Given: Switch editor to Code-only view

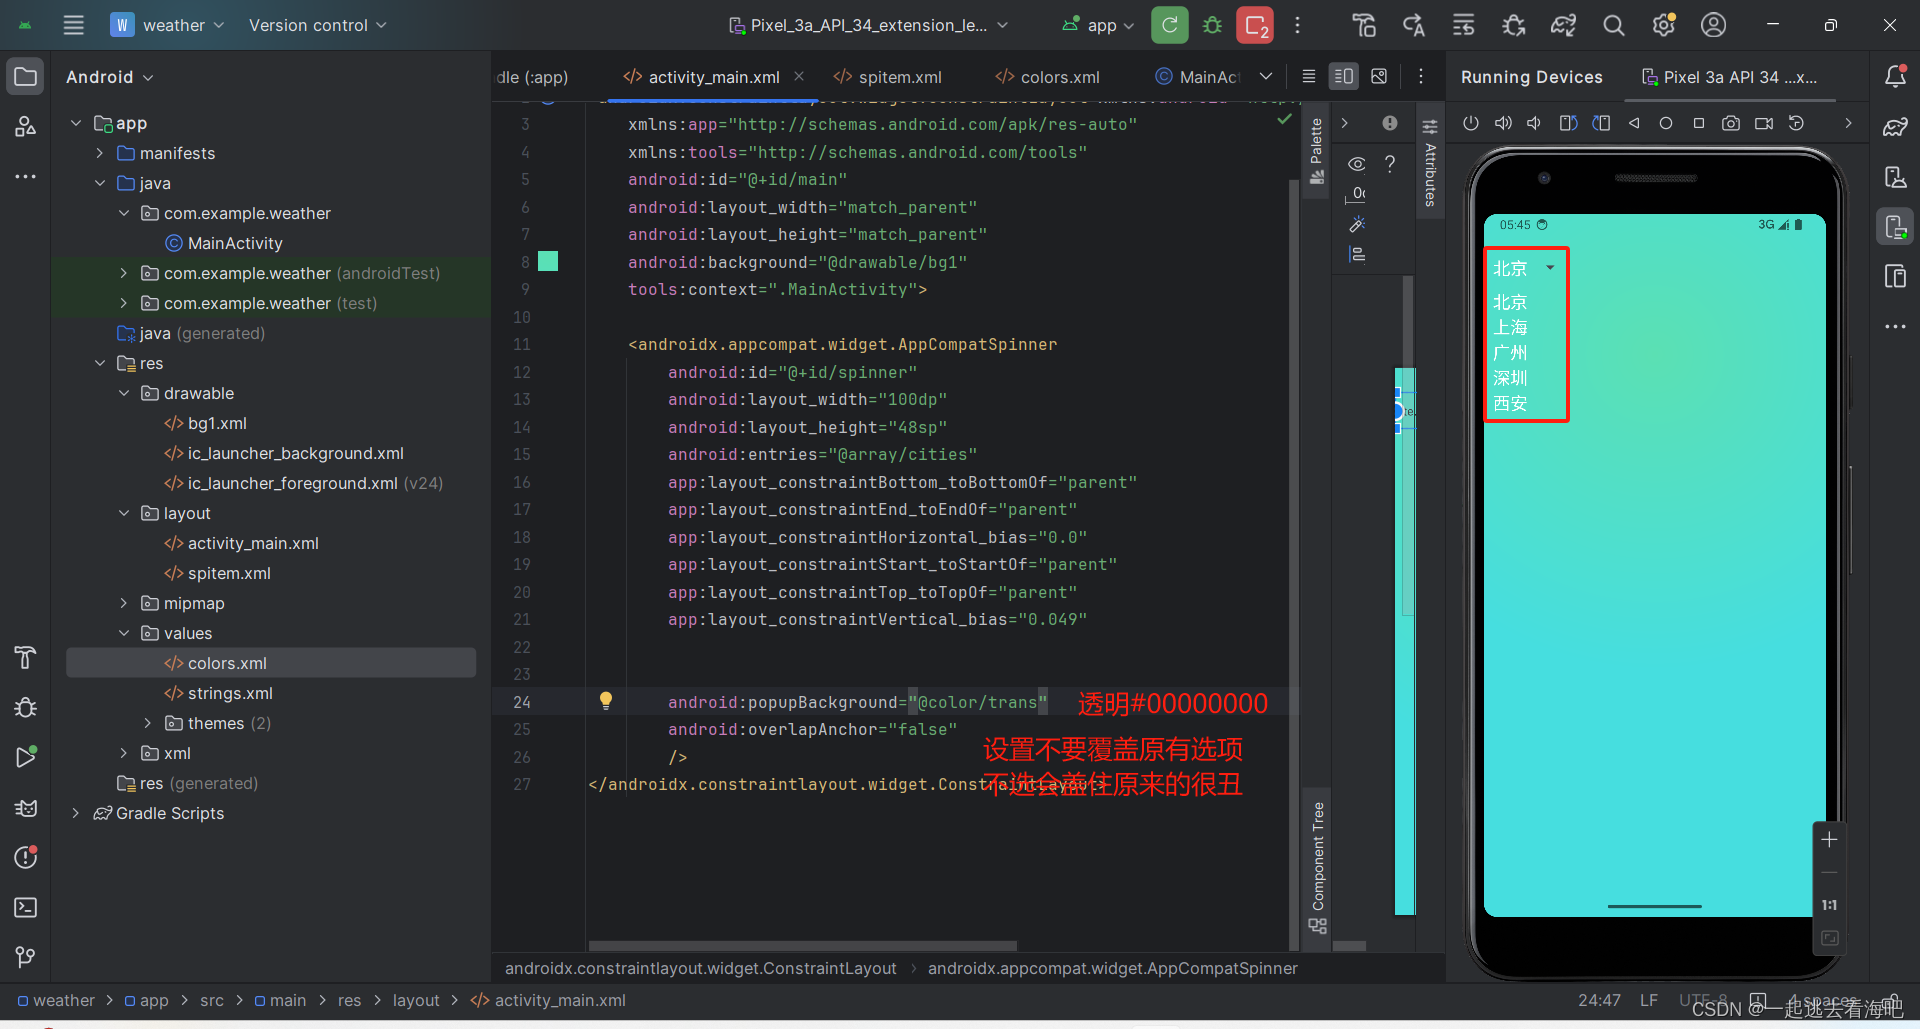Looking at the screenshot, I should [1308, 76].
